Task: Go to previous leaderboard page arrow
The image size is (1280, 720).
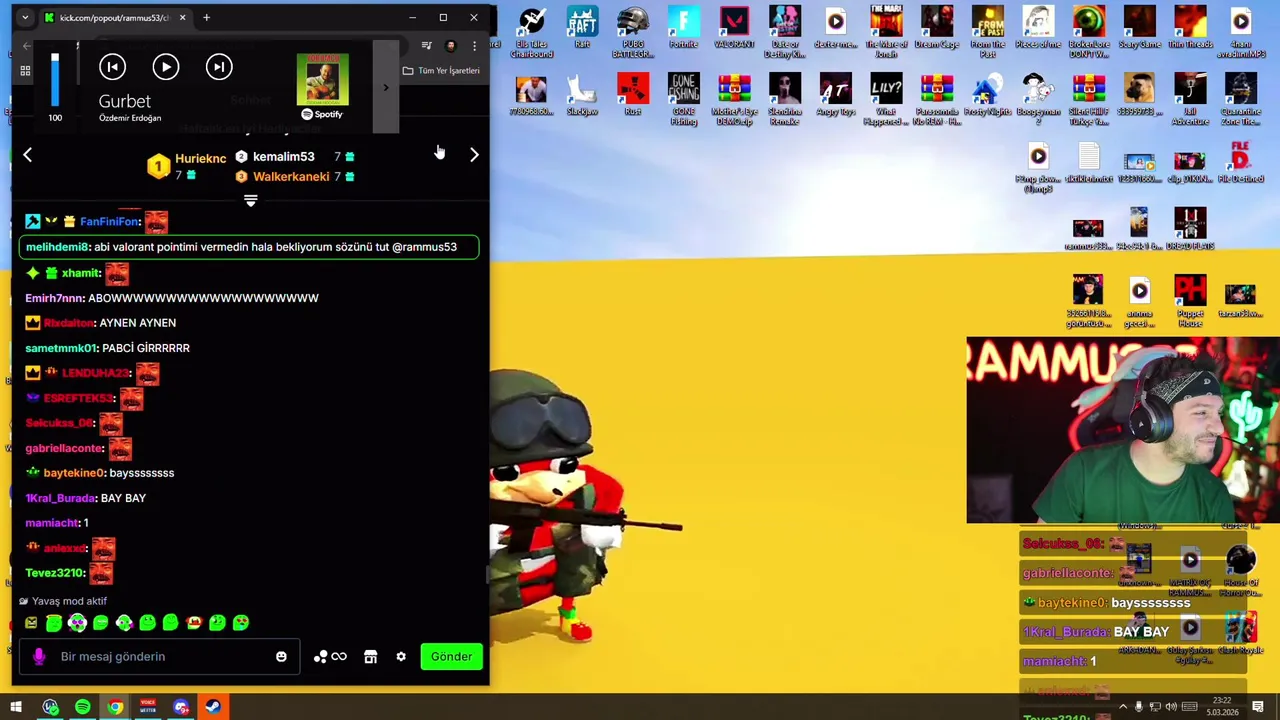Action: 27,155
